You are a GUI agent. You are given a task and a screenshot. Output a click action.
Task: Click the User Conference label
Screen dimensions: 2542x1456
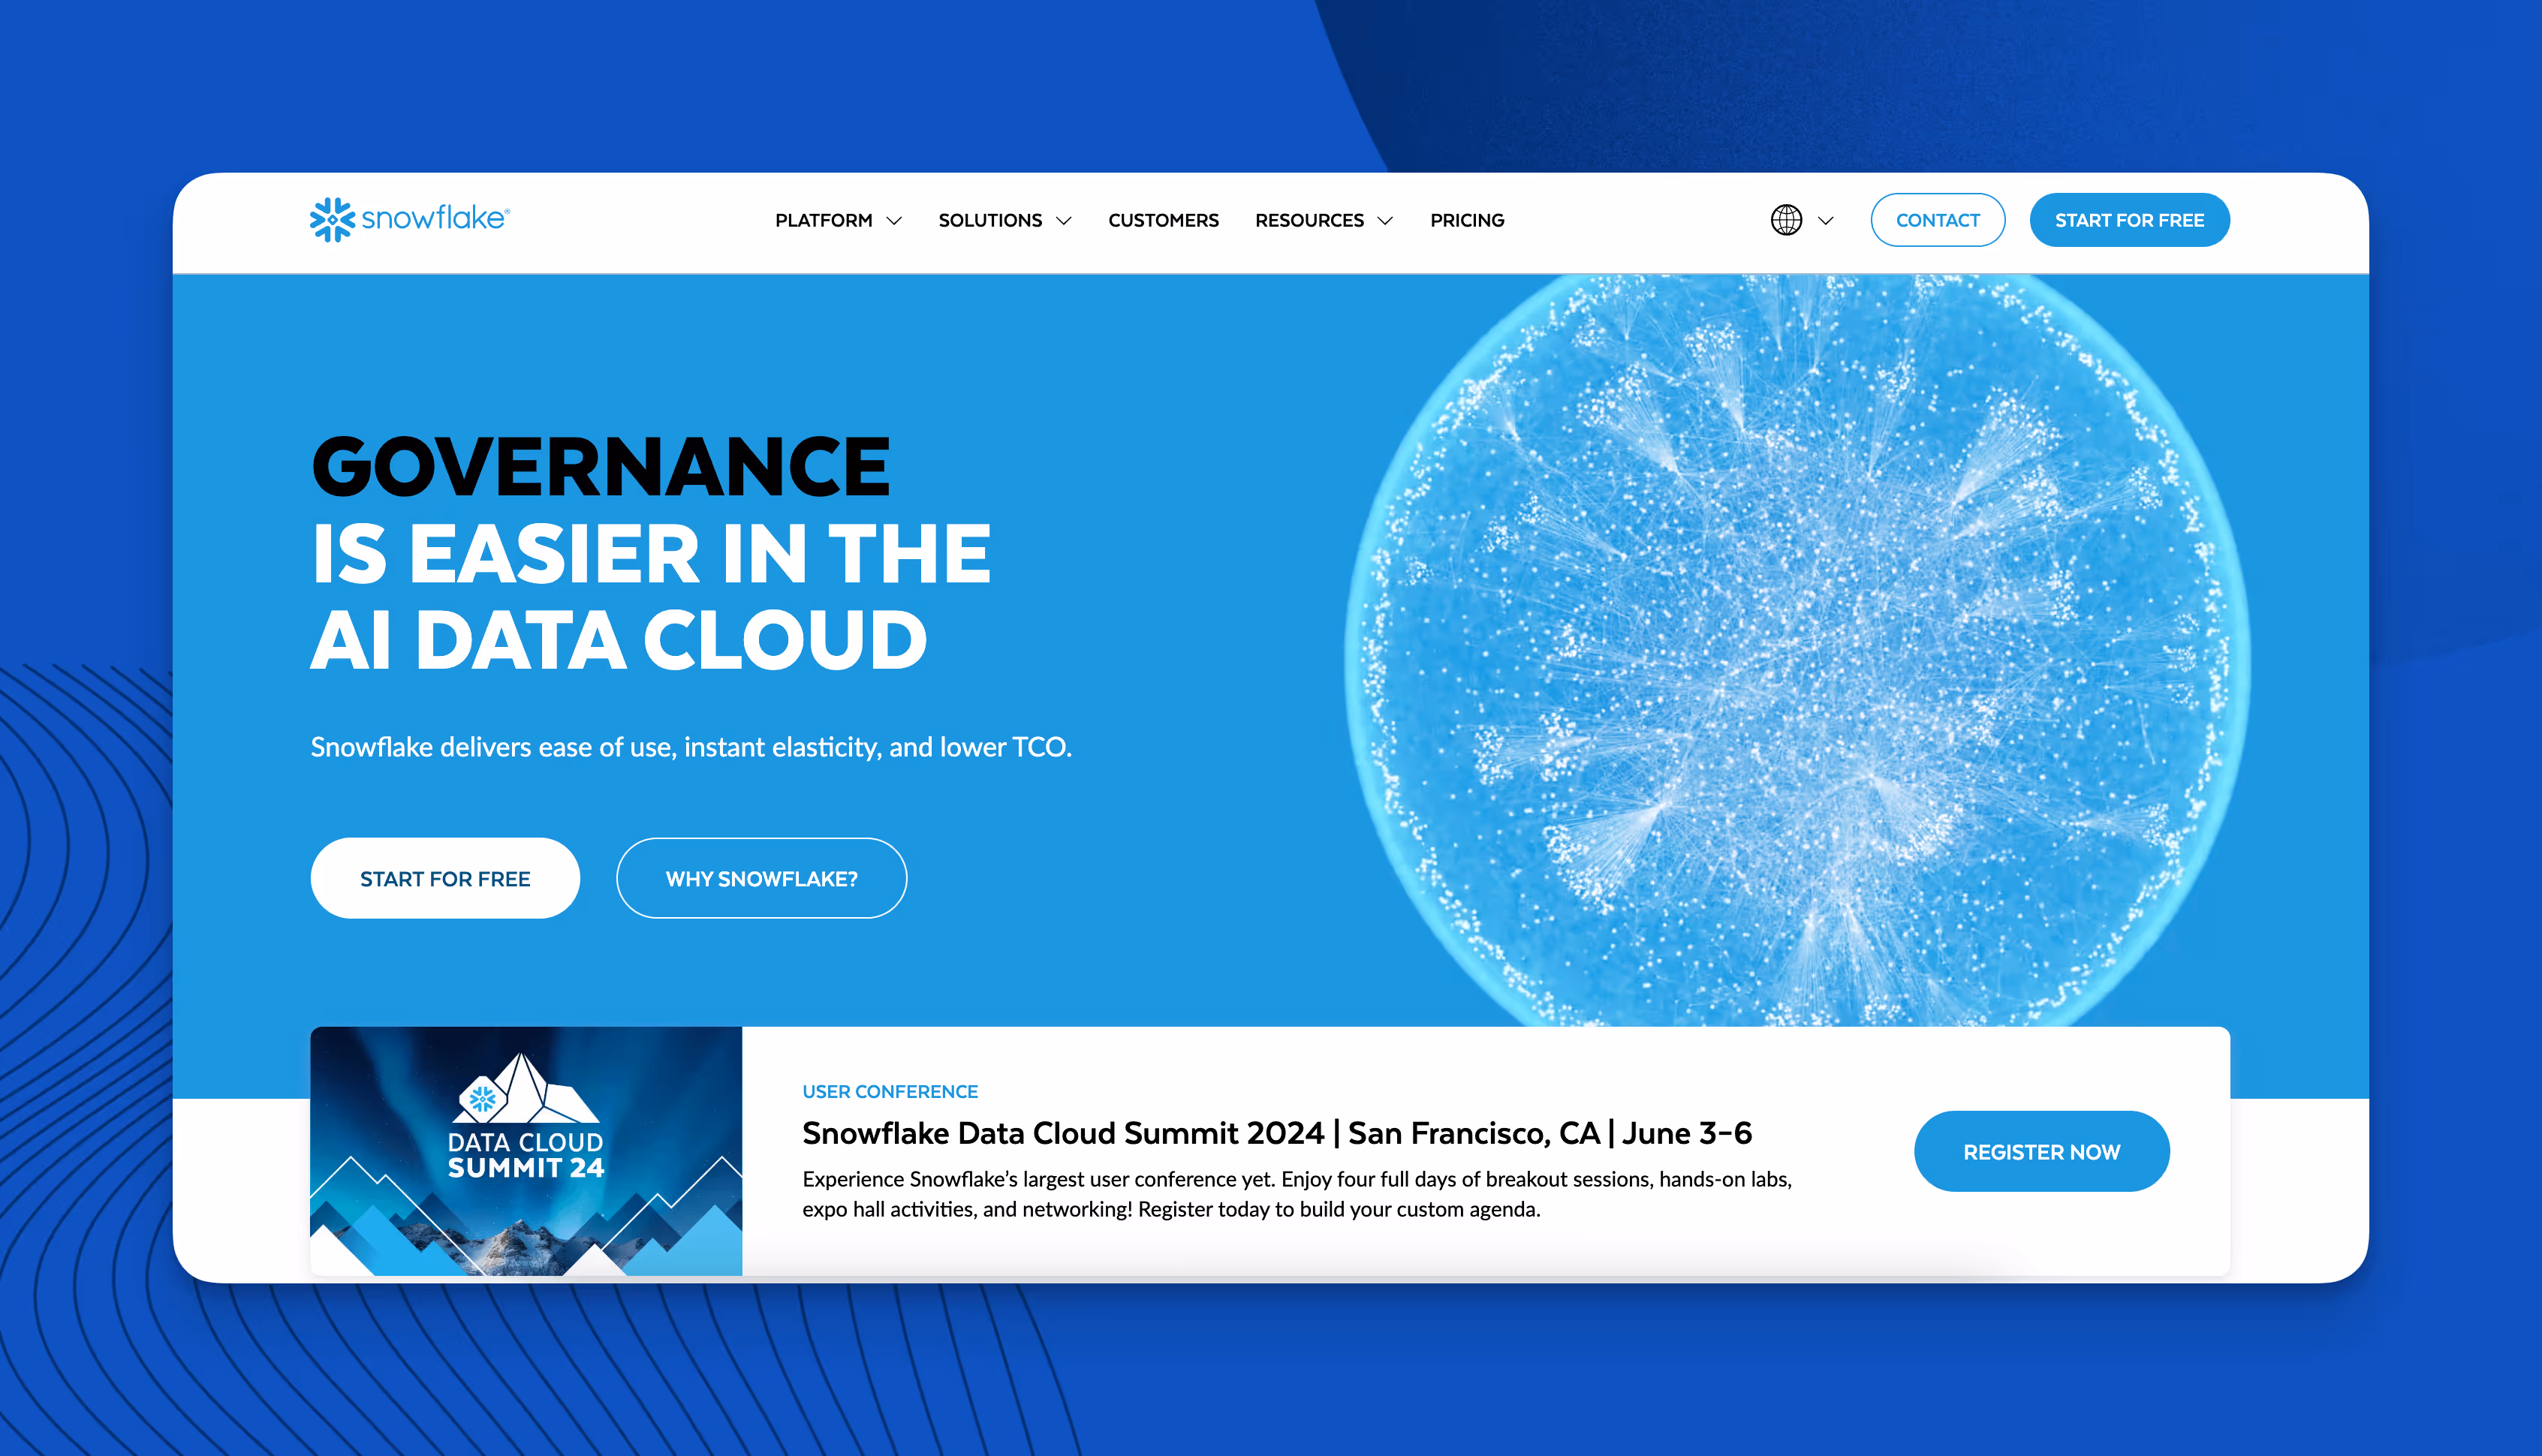coord(889,1091)
